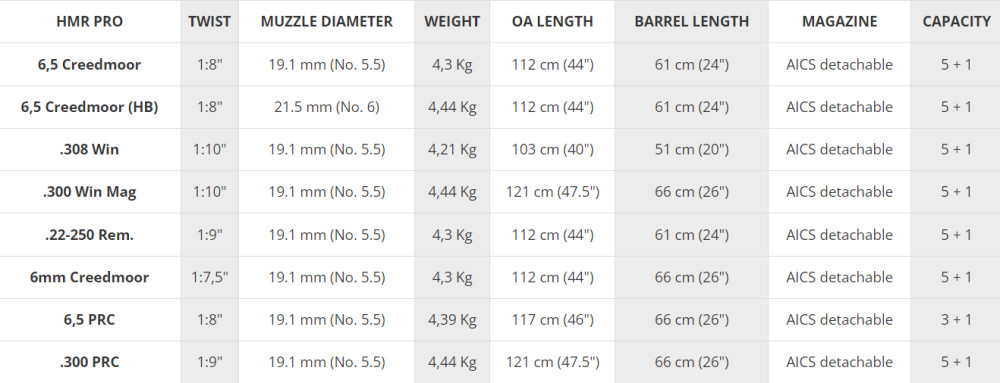Select the .300 PRC row label
Image resolution: width=1000 pixels, height=383 pixels.
[x=89, y=363]
